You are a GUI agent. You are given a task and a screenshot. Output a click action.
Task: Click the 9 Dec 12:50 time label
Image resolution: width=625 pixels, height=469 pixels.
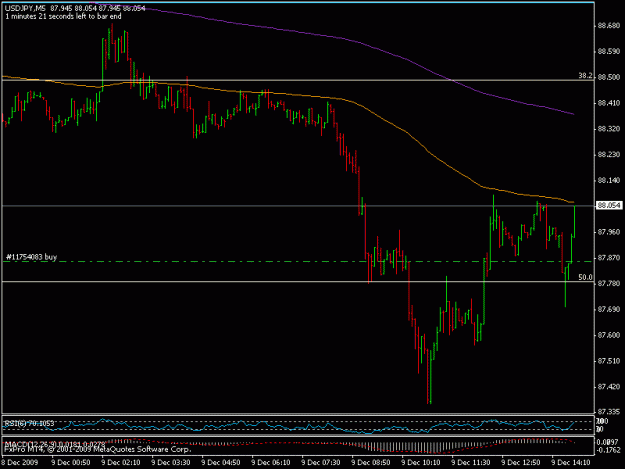[521, 463]
